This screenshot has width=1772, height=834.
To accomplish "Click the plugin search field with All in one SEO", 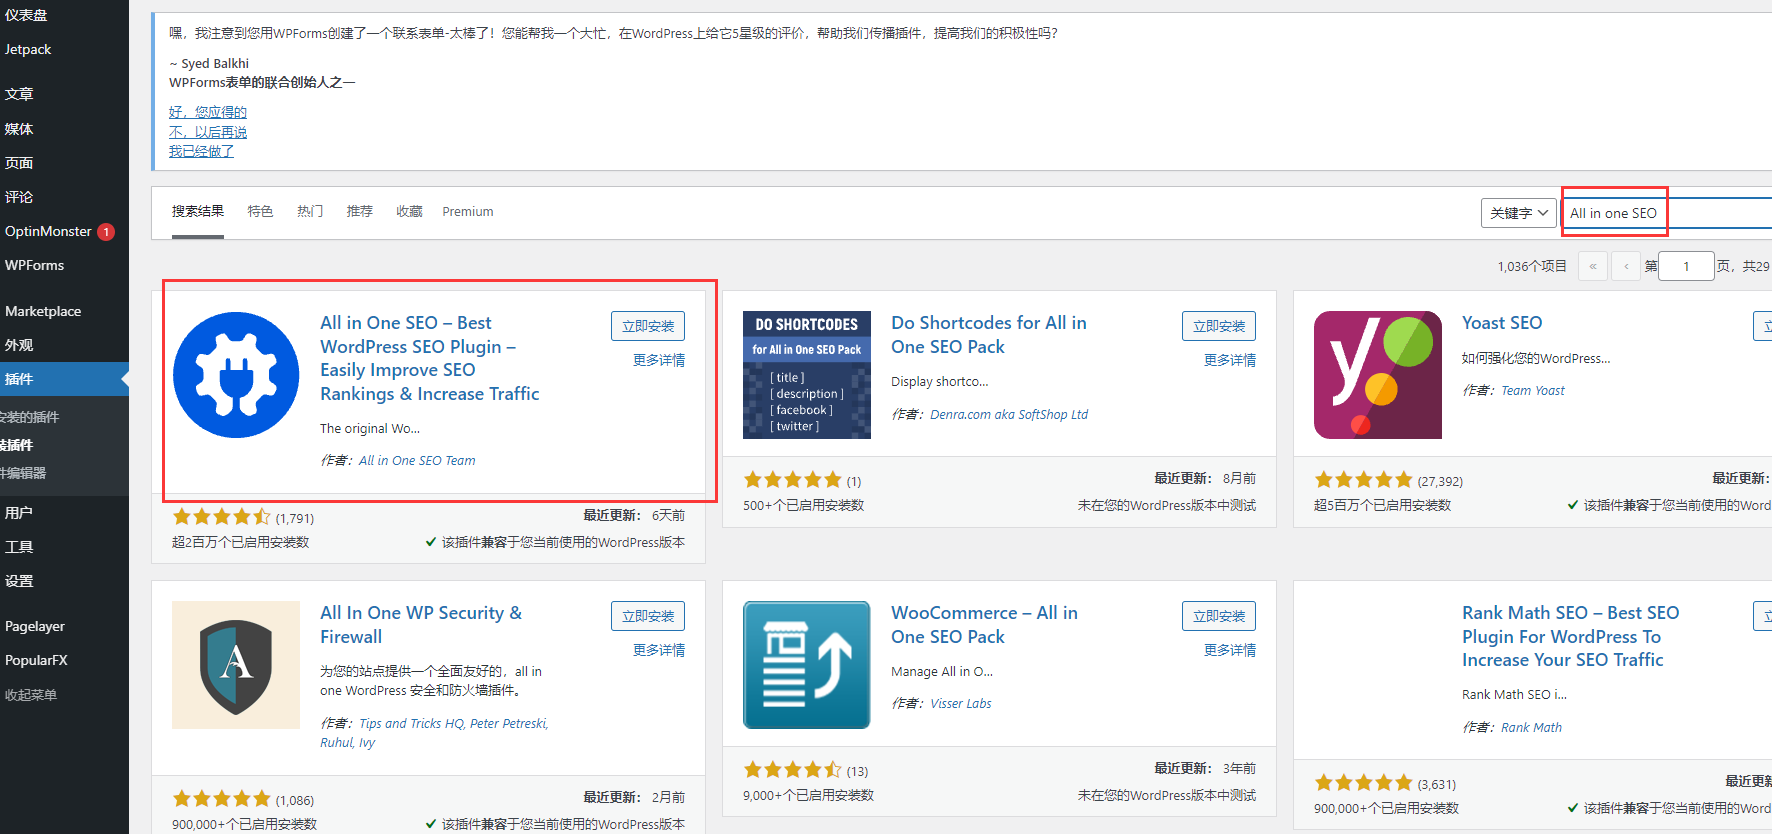I will coord(1667,213).
